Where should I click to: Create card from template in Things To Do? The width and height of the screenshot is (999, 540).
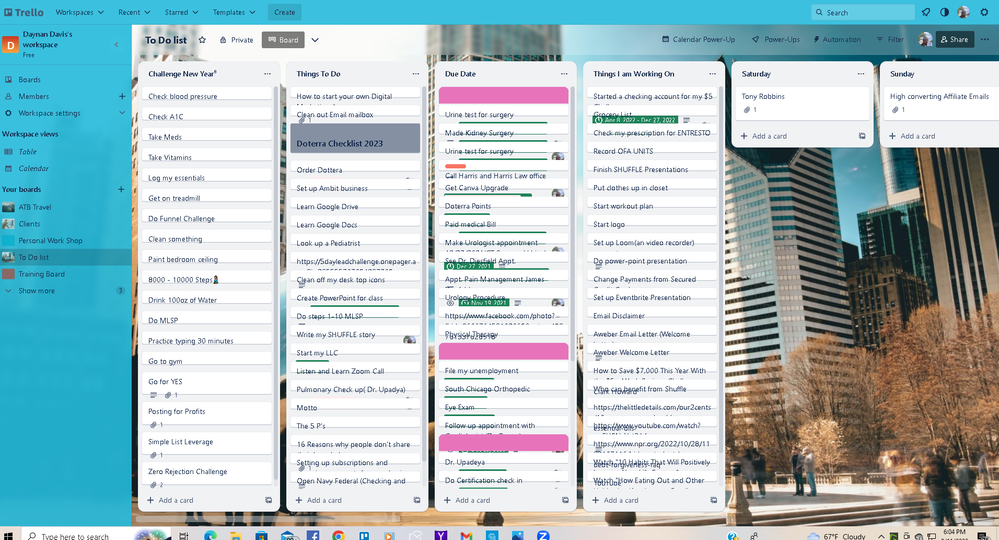click(417, 501)
